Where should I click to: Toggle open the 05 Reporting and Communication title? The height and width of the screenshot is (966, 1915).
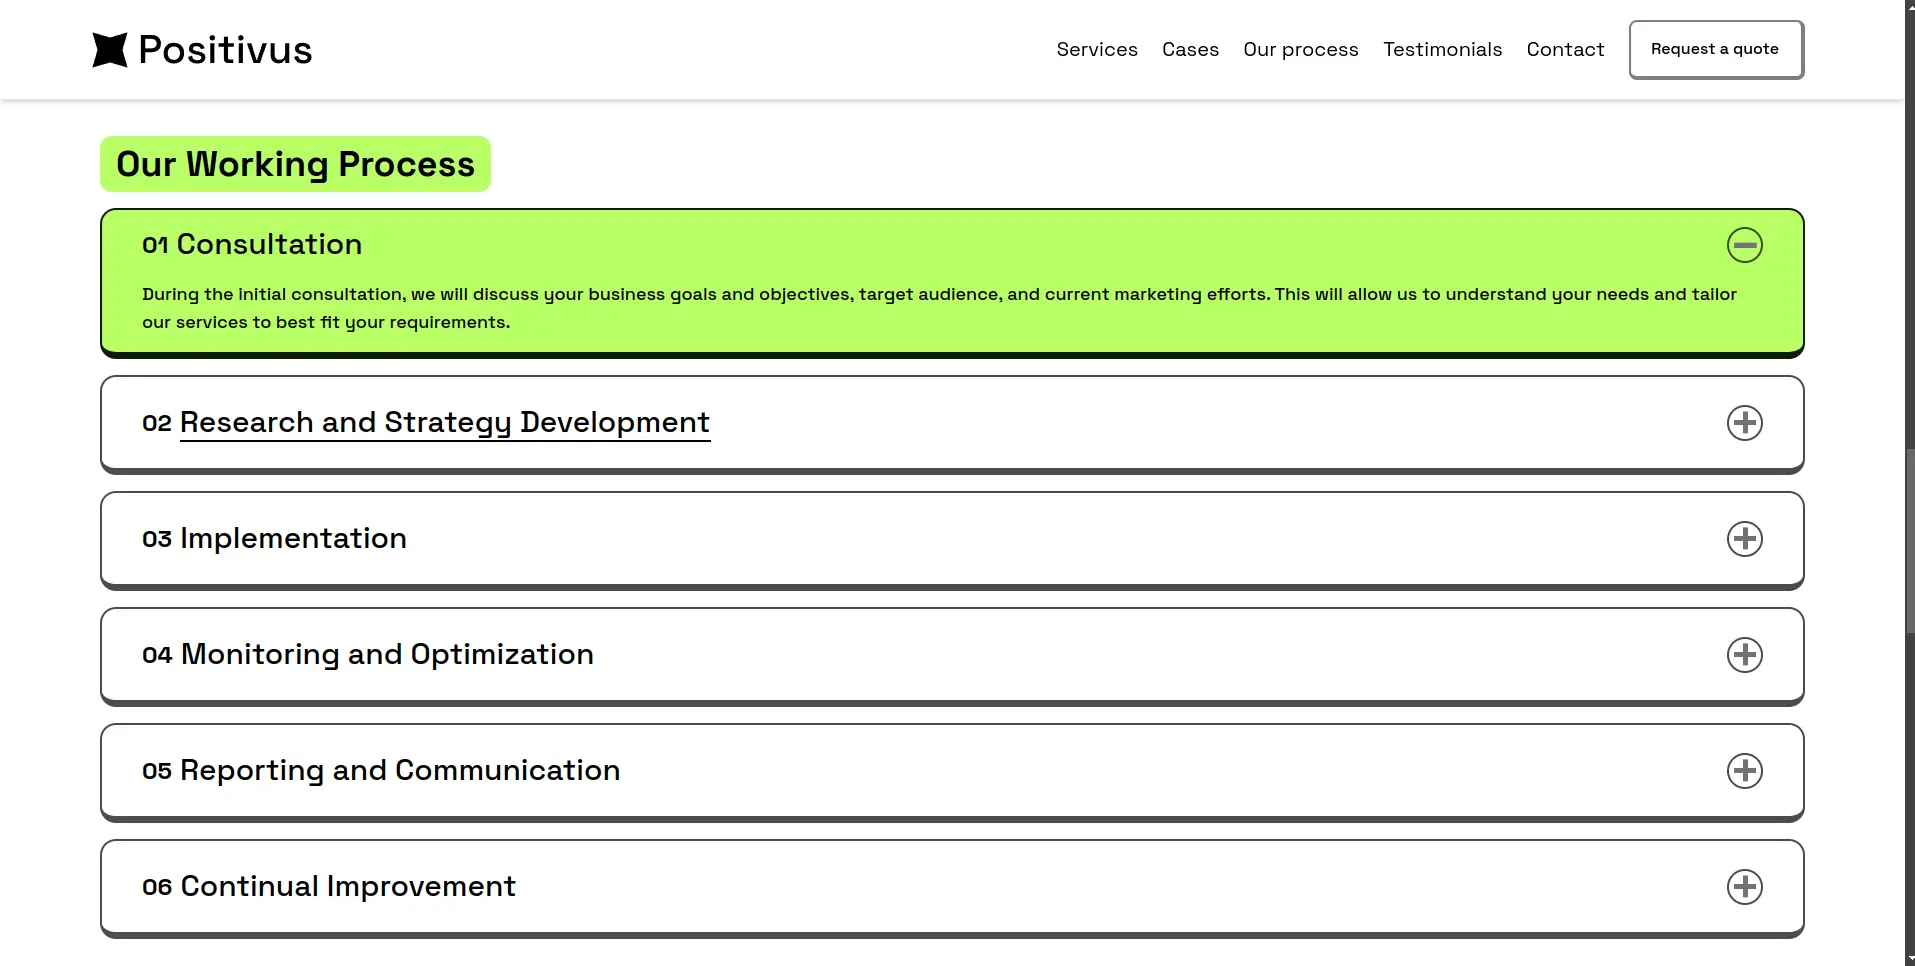pyautogui.click(x=399, y=771)
